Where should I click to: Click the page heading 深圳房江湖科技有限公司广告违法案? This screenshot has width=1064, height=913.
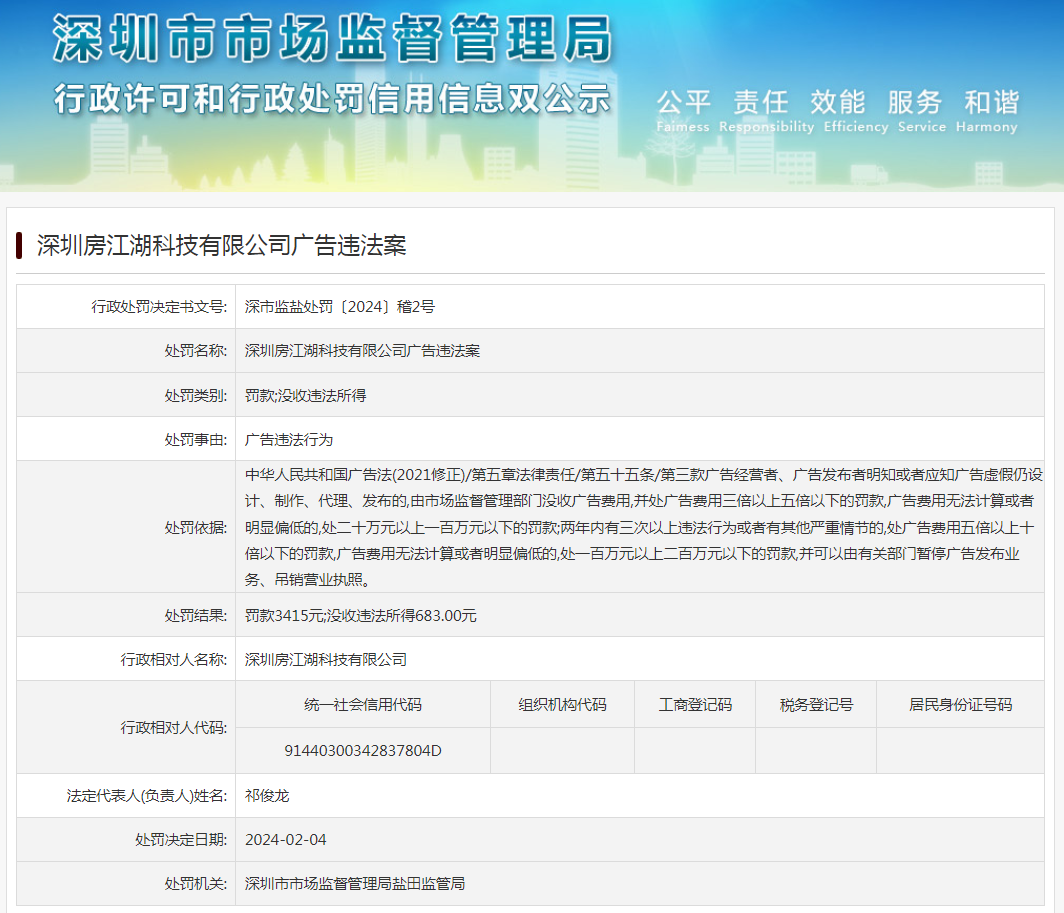[221, 246]
